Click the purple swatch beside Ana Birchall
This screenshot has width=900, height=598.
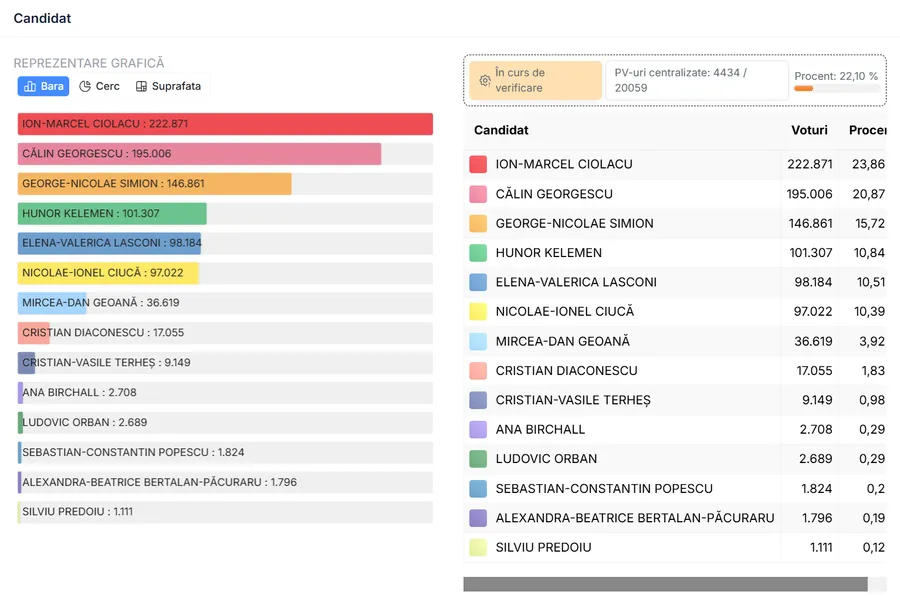tap(478, 430)
